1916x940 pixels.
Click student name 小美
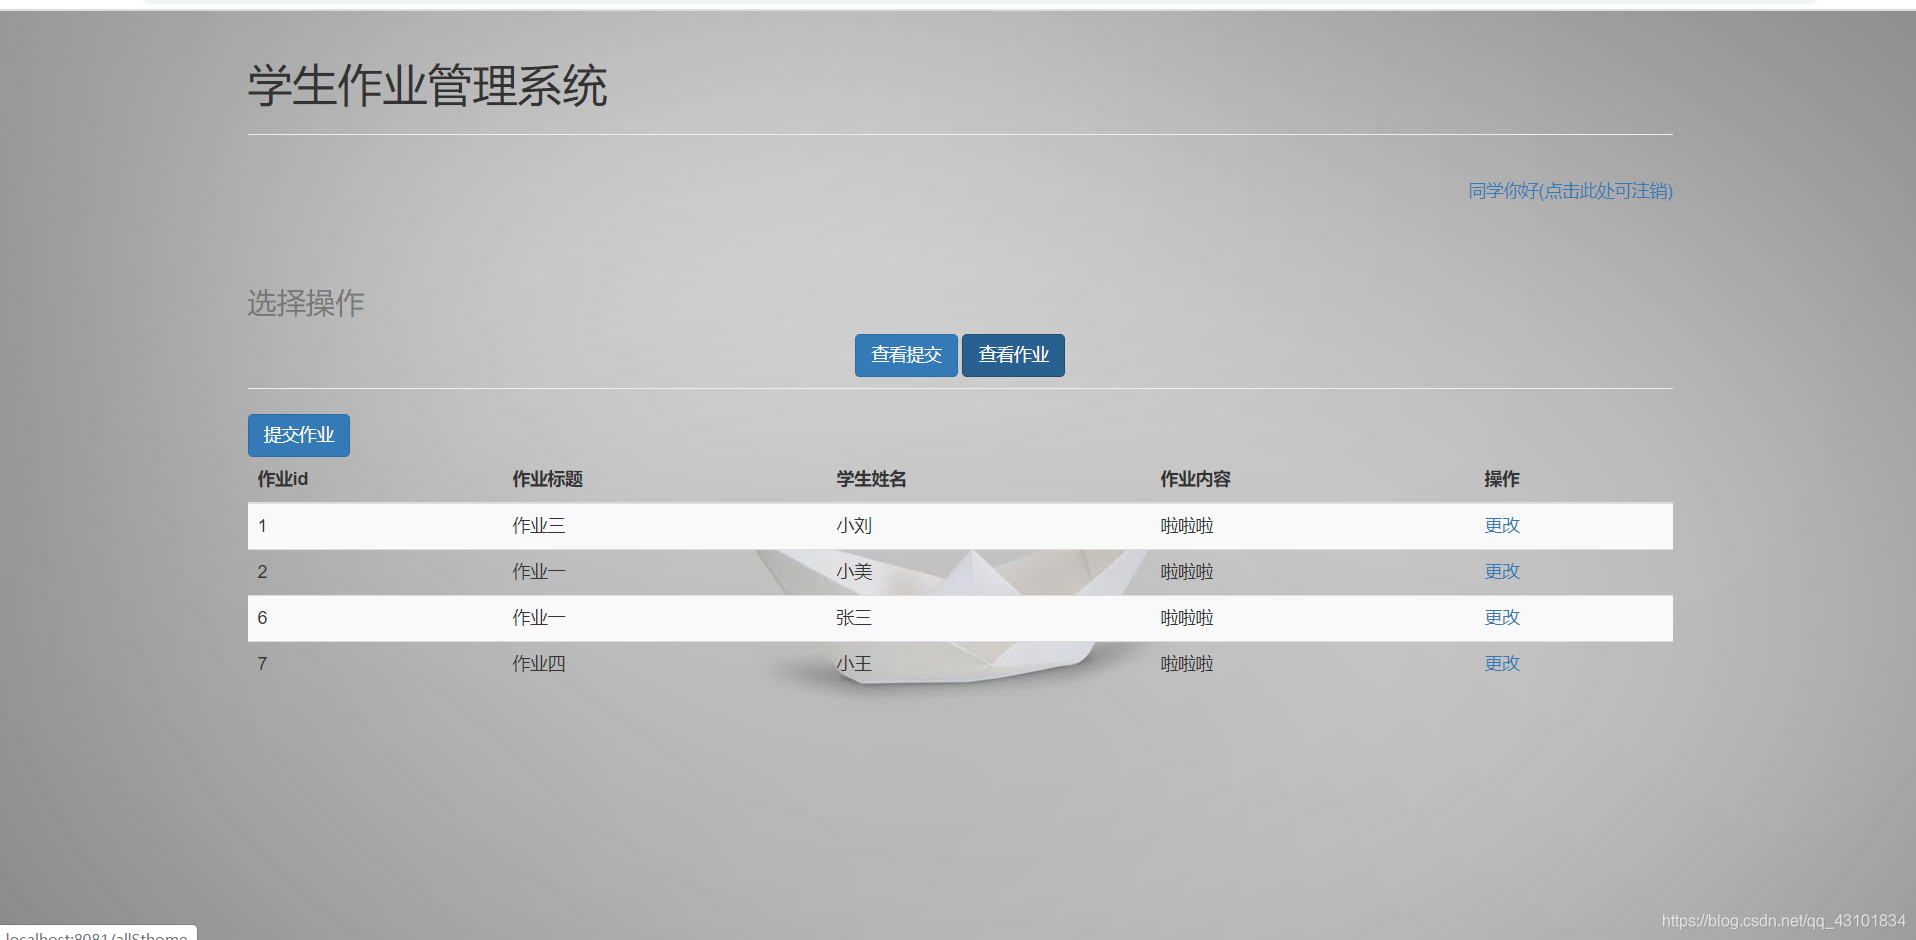click(854, 572)
